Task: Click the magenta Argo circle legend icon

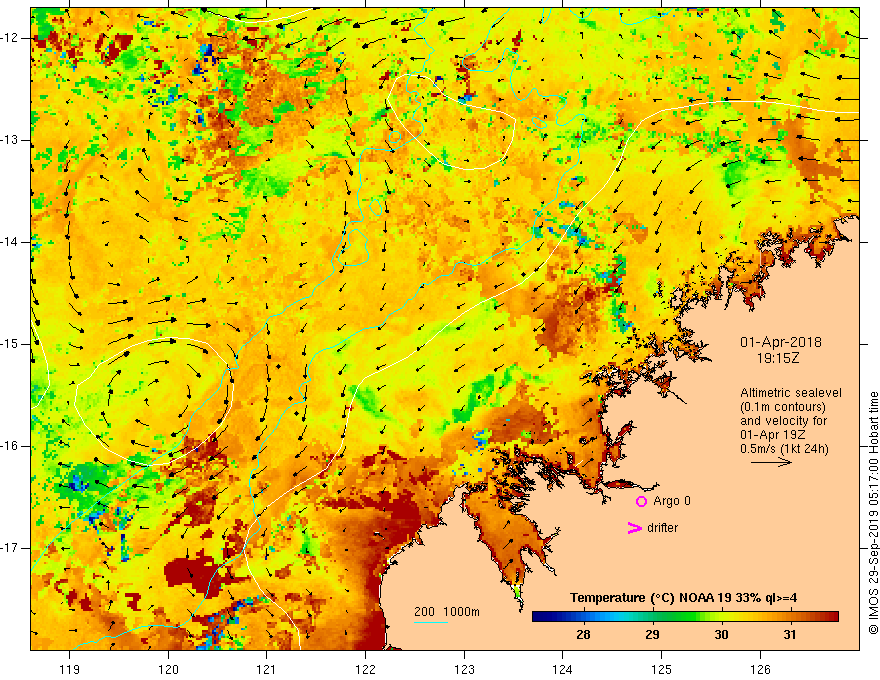Action: tap(641, 501)
